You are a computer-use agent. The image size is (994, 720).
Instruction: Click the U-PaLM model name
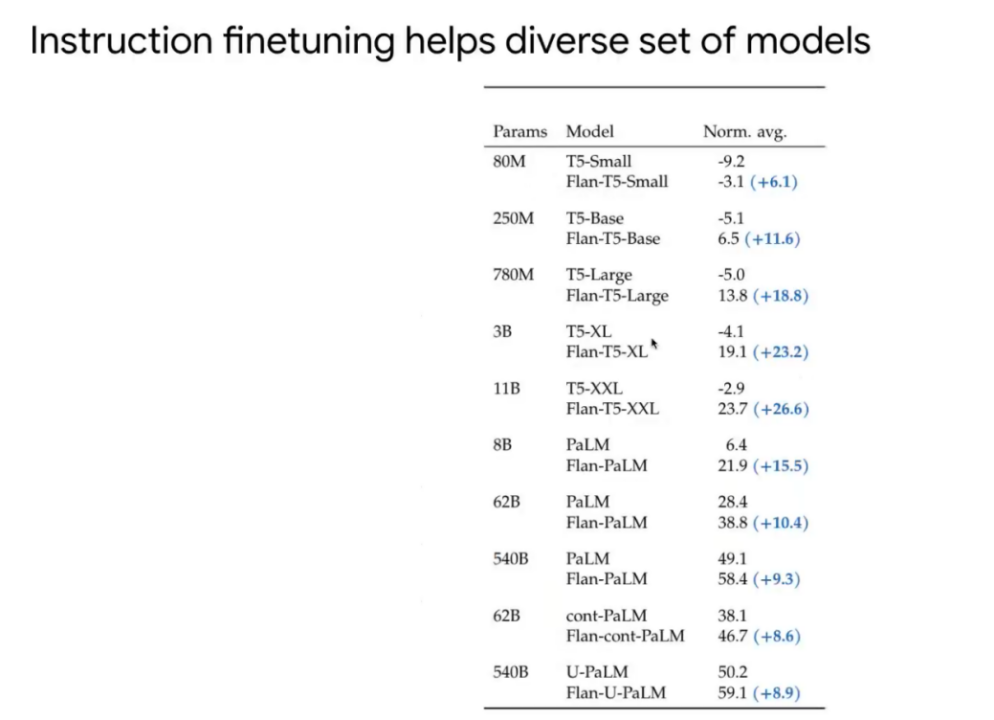(x=597, y=672)
